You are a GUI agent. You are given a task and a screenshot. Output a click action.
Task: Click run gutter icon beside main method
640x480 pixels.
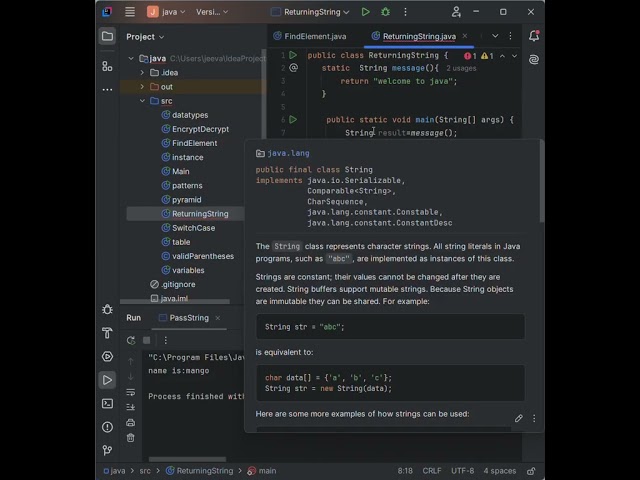click(293, 120)
